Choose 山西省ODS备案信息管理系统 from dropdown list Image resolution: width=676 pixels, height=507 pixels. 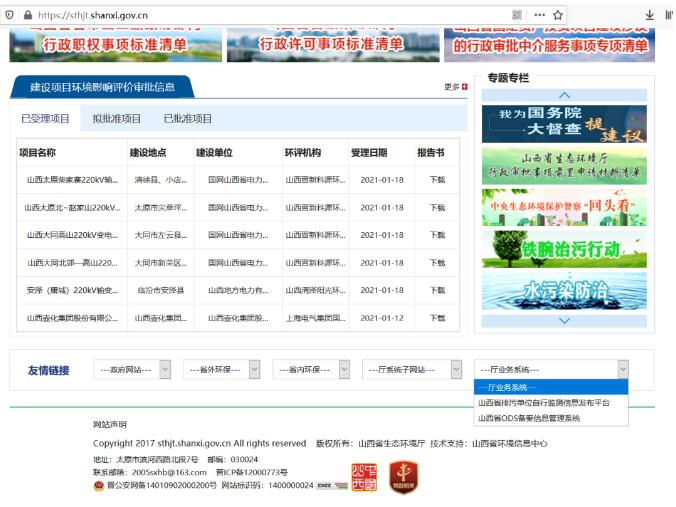click(x=529, y=418)
